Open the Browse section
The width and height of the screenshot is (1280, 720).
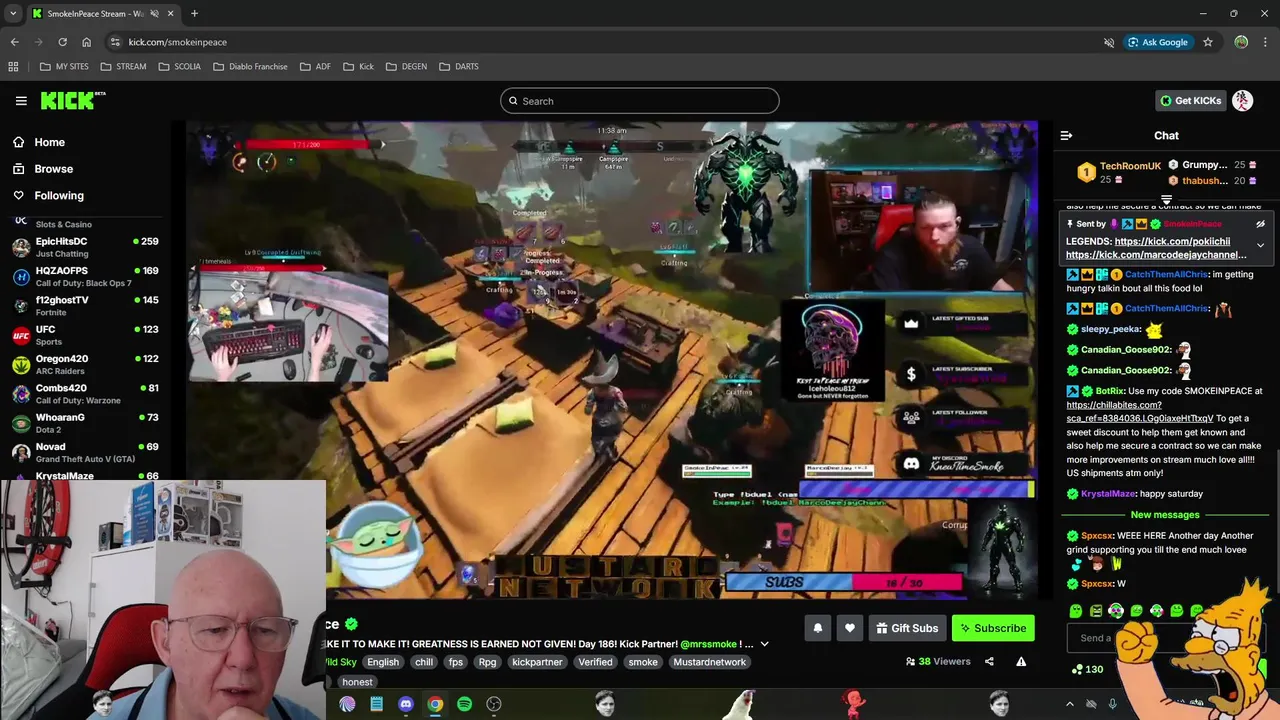coord(53,169)
